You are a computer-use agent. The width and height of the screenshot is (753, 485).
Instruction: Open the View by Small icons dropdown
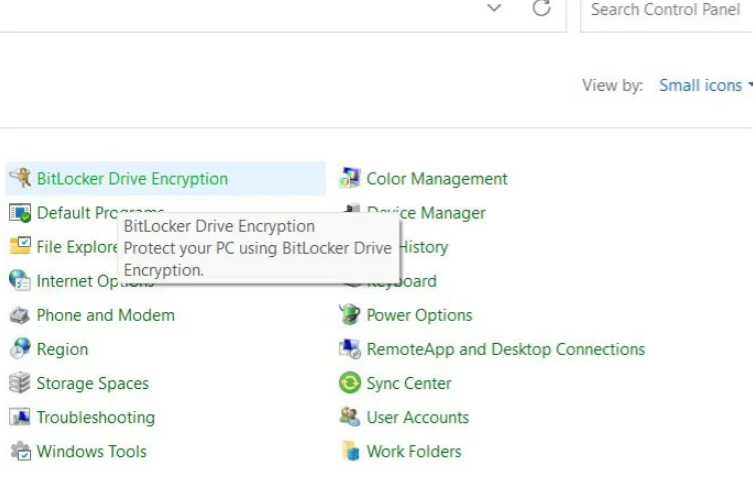(x=705, y=86)
